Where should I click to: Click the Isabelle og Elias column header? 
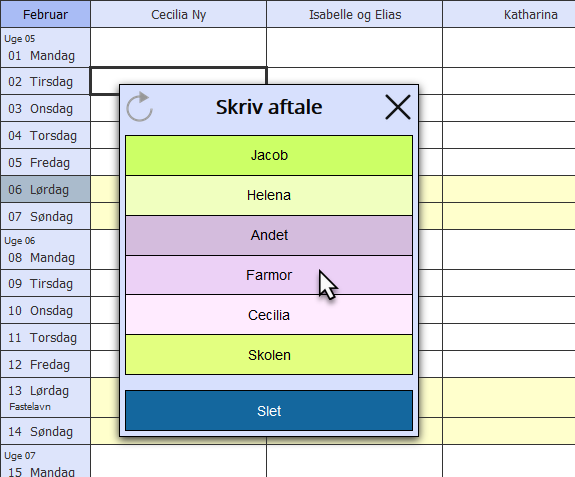click(355, 14)
